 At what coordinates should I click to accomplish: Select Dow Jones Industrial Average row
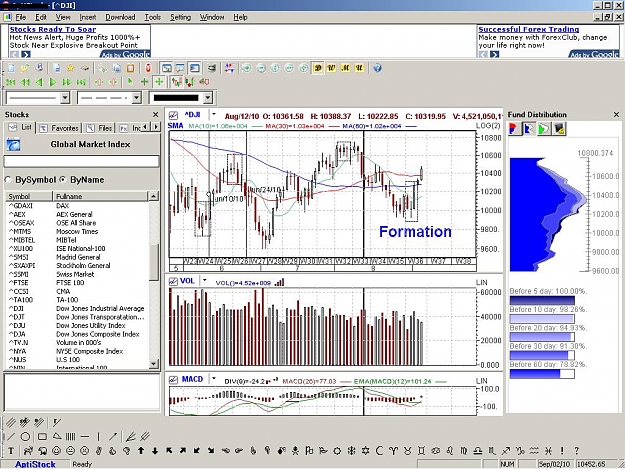(77, 308)
